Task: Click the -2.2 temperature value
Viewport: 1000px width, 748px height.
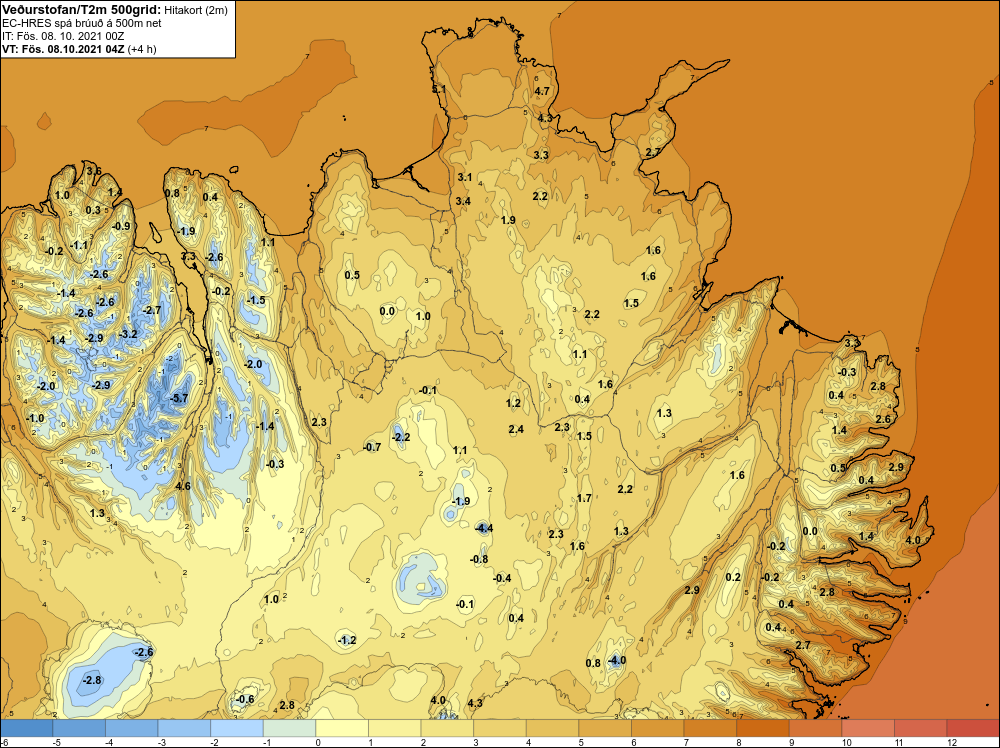Action: pyautogui.click(x=401, y=437)
